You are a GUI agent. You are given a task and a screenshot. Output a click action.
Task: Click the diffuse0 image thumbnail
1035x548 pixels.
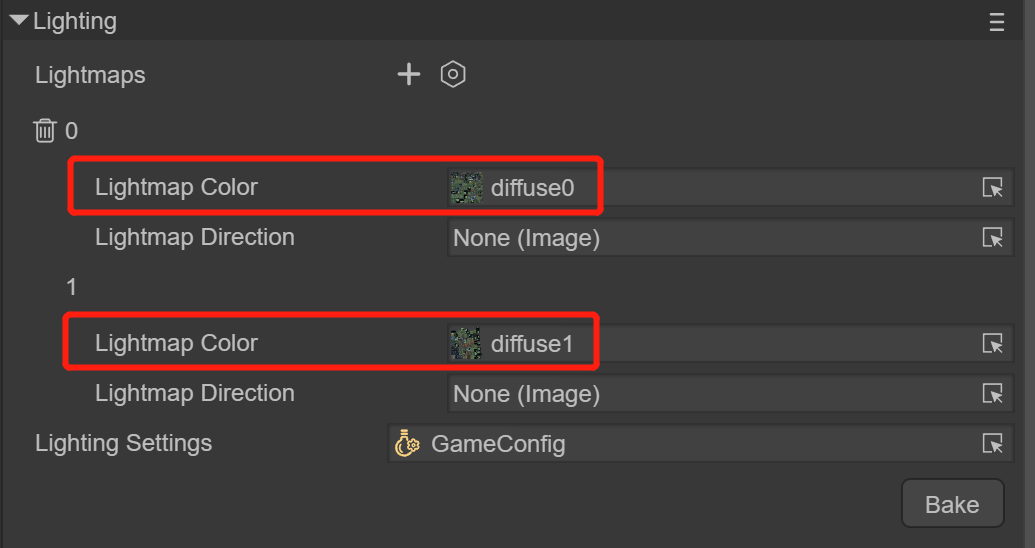tap(466, 187)
